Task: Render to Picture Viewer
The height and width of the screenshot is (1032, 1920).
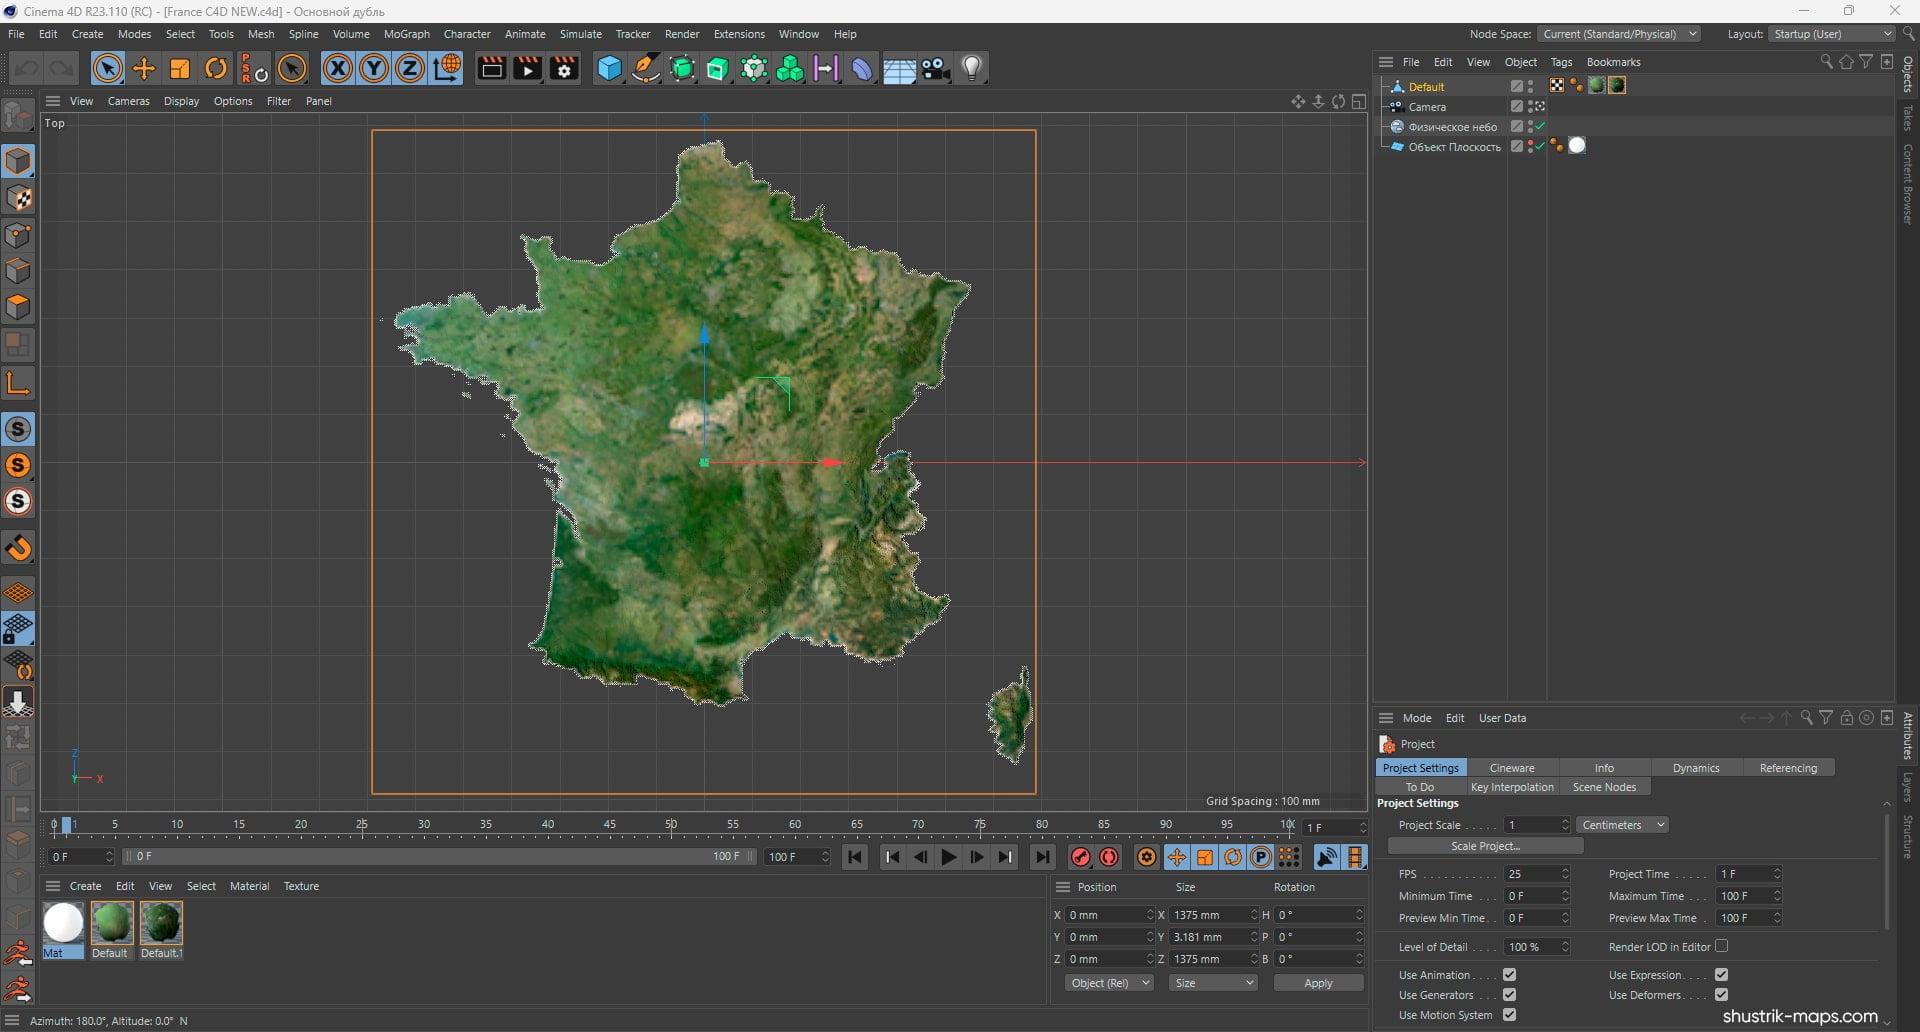Action: [x=527, y=68]
